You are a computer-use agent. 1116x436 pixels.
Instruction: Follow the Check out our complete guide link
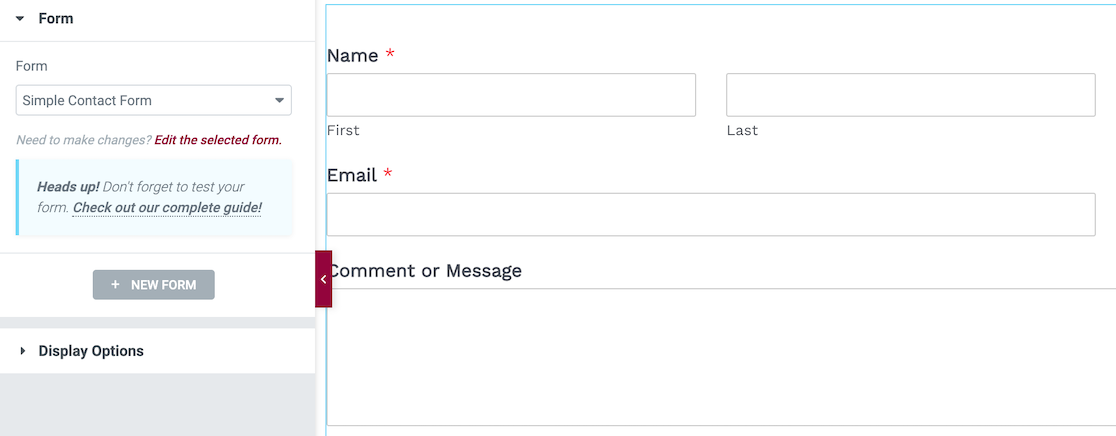[167, 208]
